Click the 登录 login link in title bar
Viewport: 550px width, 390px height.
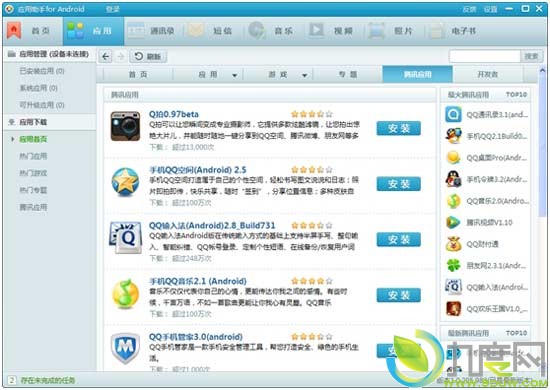click(x=113, y=9)
